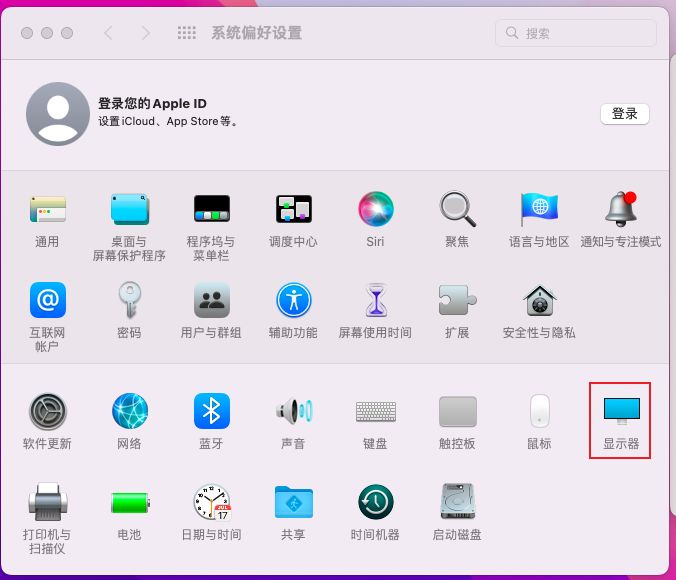The width and height of the screenshot is (676, 580).
Task: Click the Apple ID profile avatar
Action: tap(58, 114)
